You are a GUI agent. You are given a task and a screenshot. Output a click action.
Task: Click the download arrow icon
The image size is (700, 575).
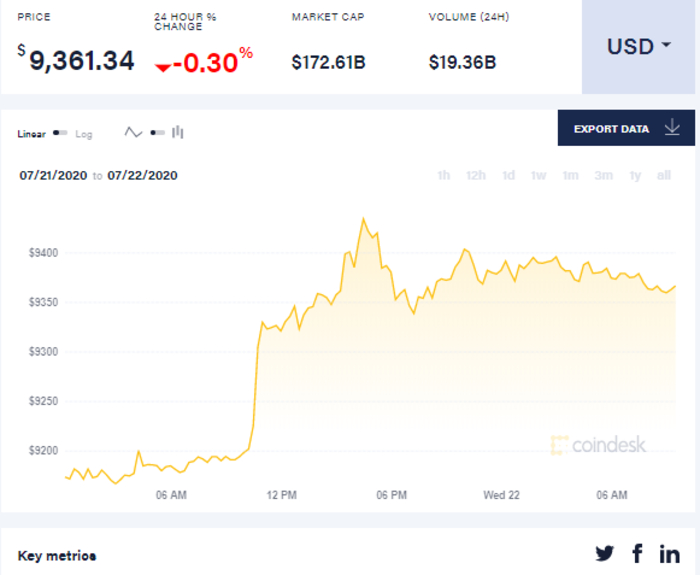[672, 128]
